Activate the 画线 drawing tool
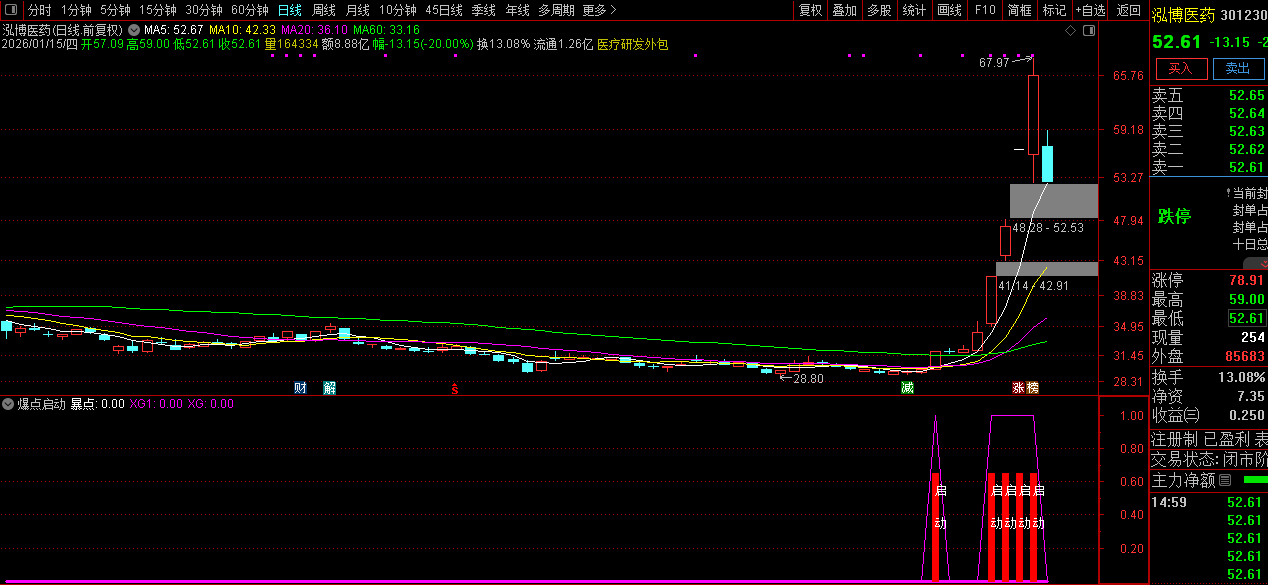 (949, 10)
